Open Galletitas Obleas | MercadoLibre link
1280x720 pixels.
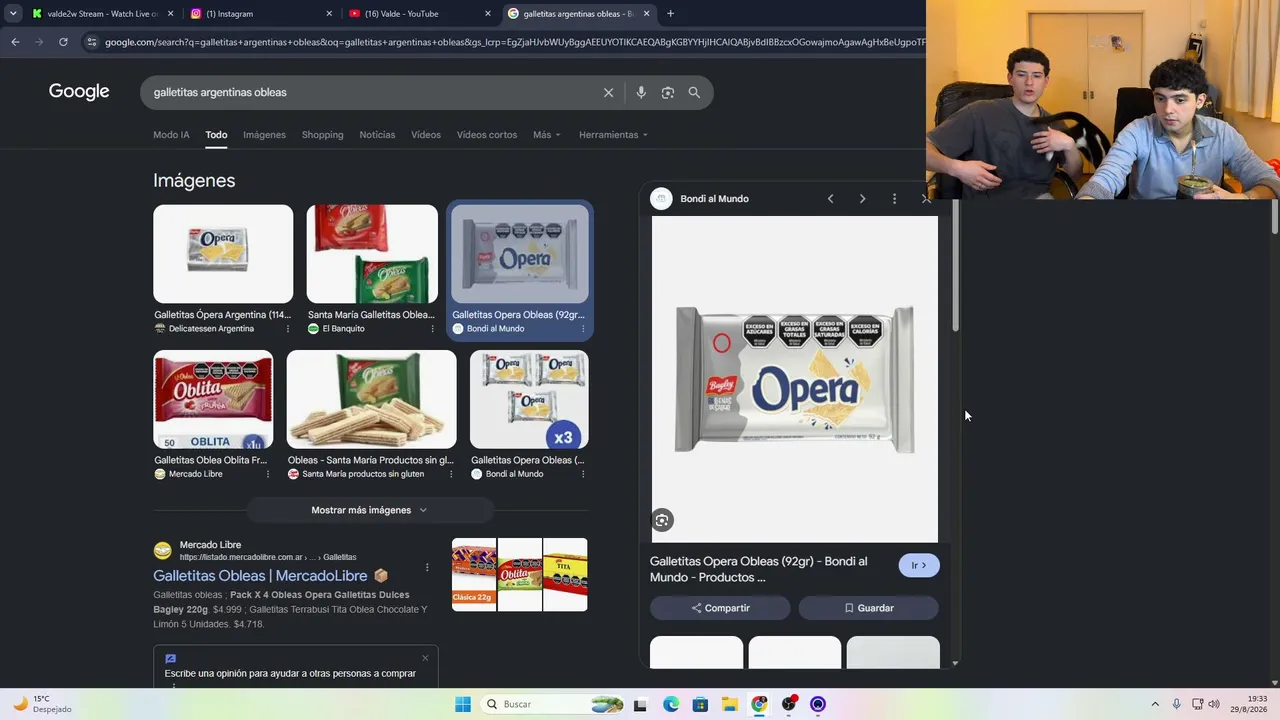point(260,576)
